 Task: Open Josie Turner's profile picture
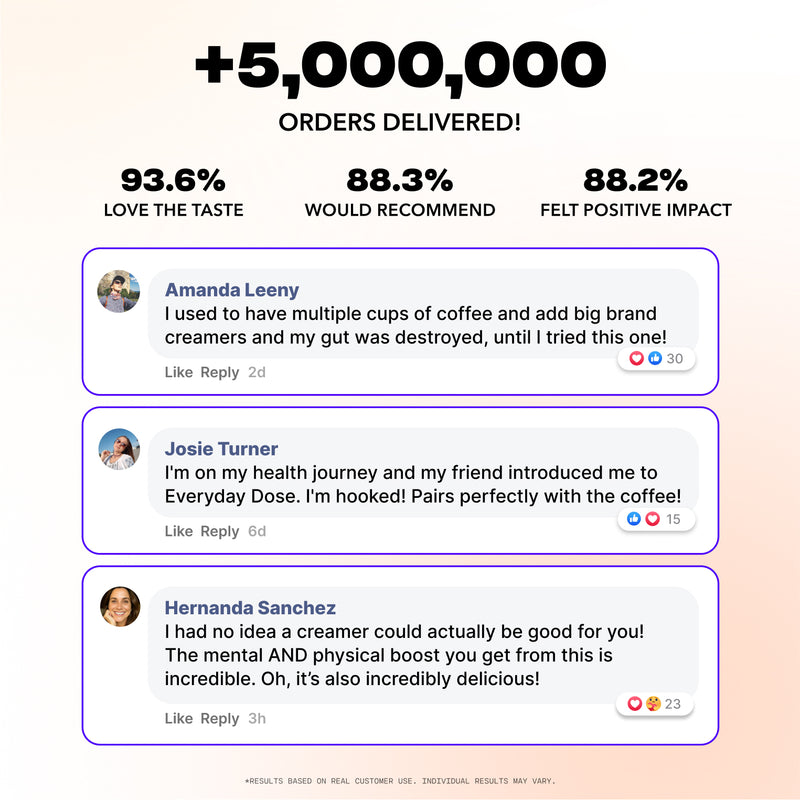119,449
